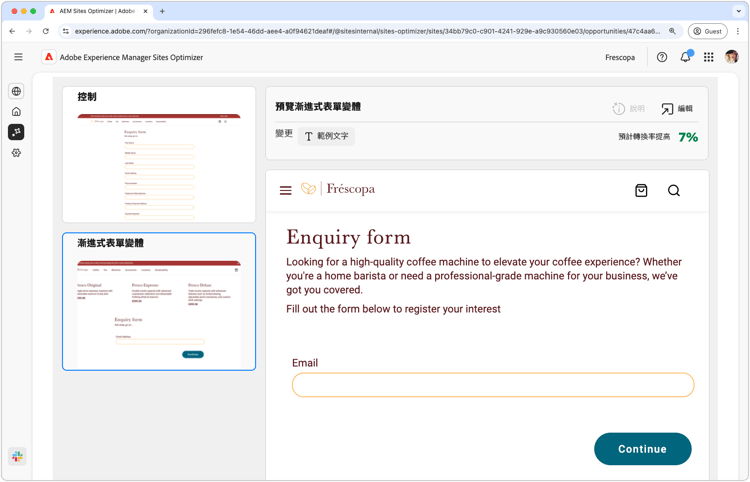This screenshot has height=482, width=750.
Task: Click the search magnifier in the preview
Action: (x=674, y=190)
